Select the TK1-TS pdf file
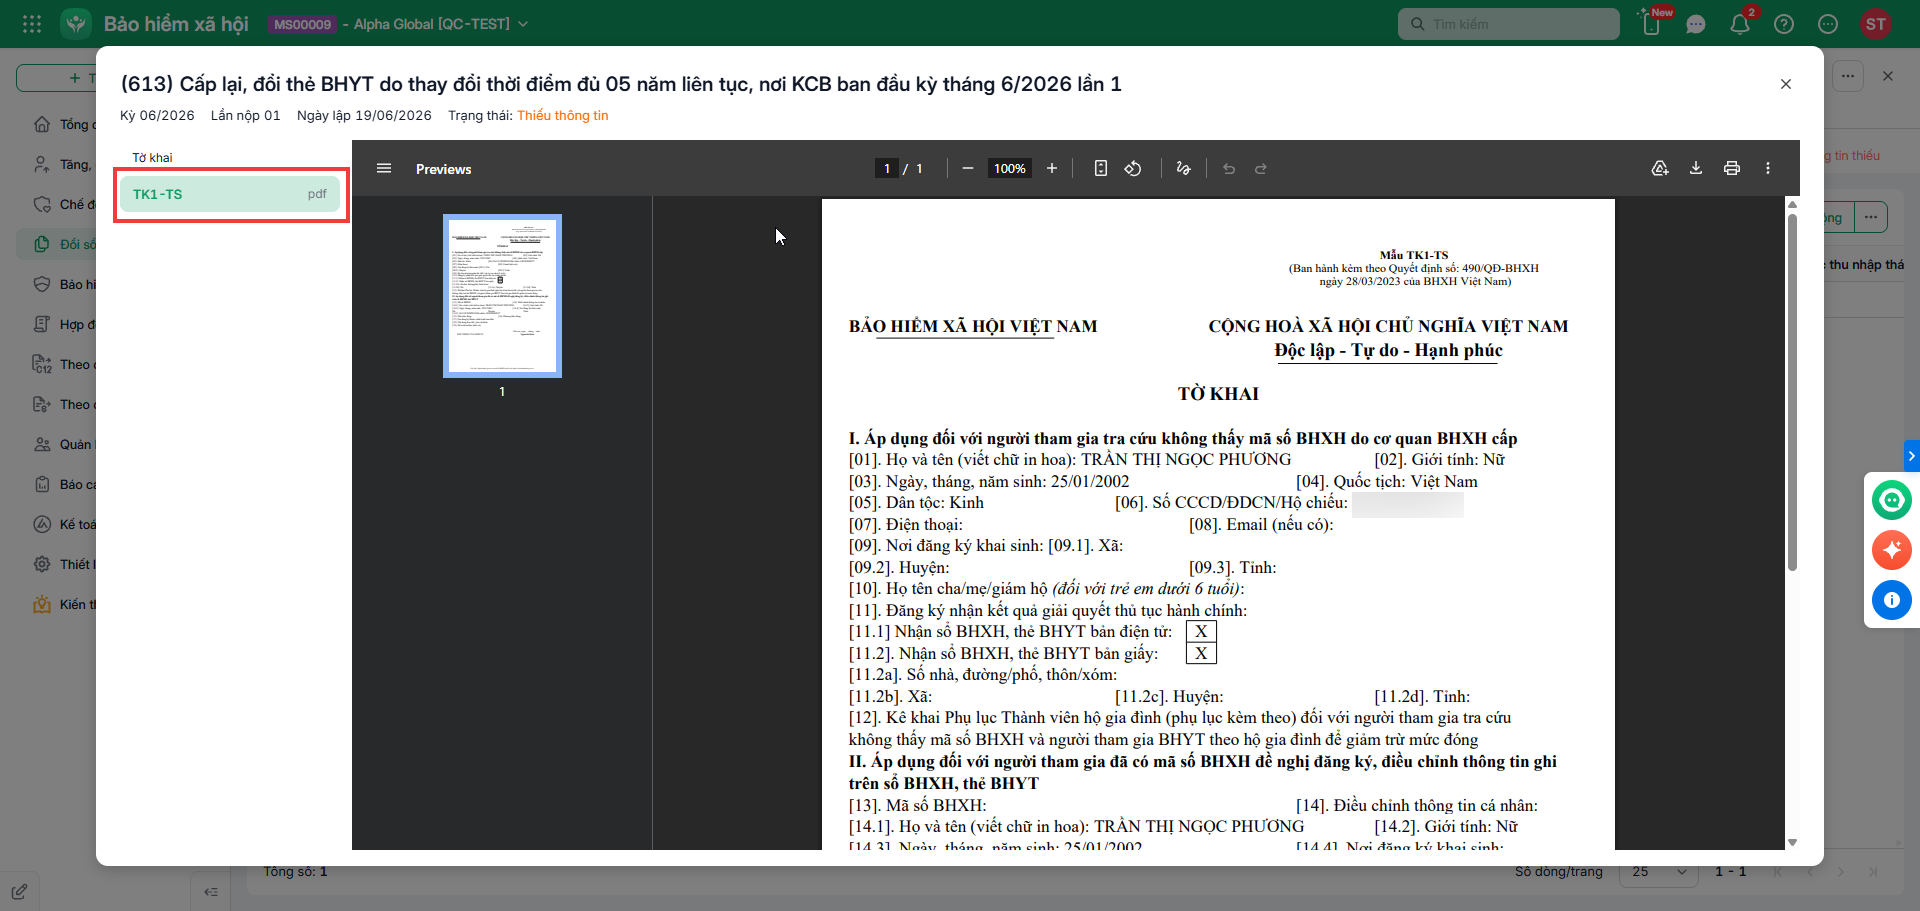 tap(230, 194)
